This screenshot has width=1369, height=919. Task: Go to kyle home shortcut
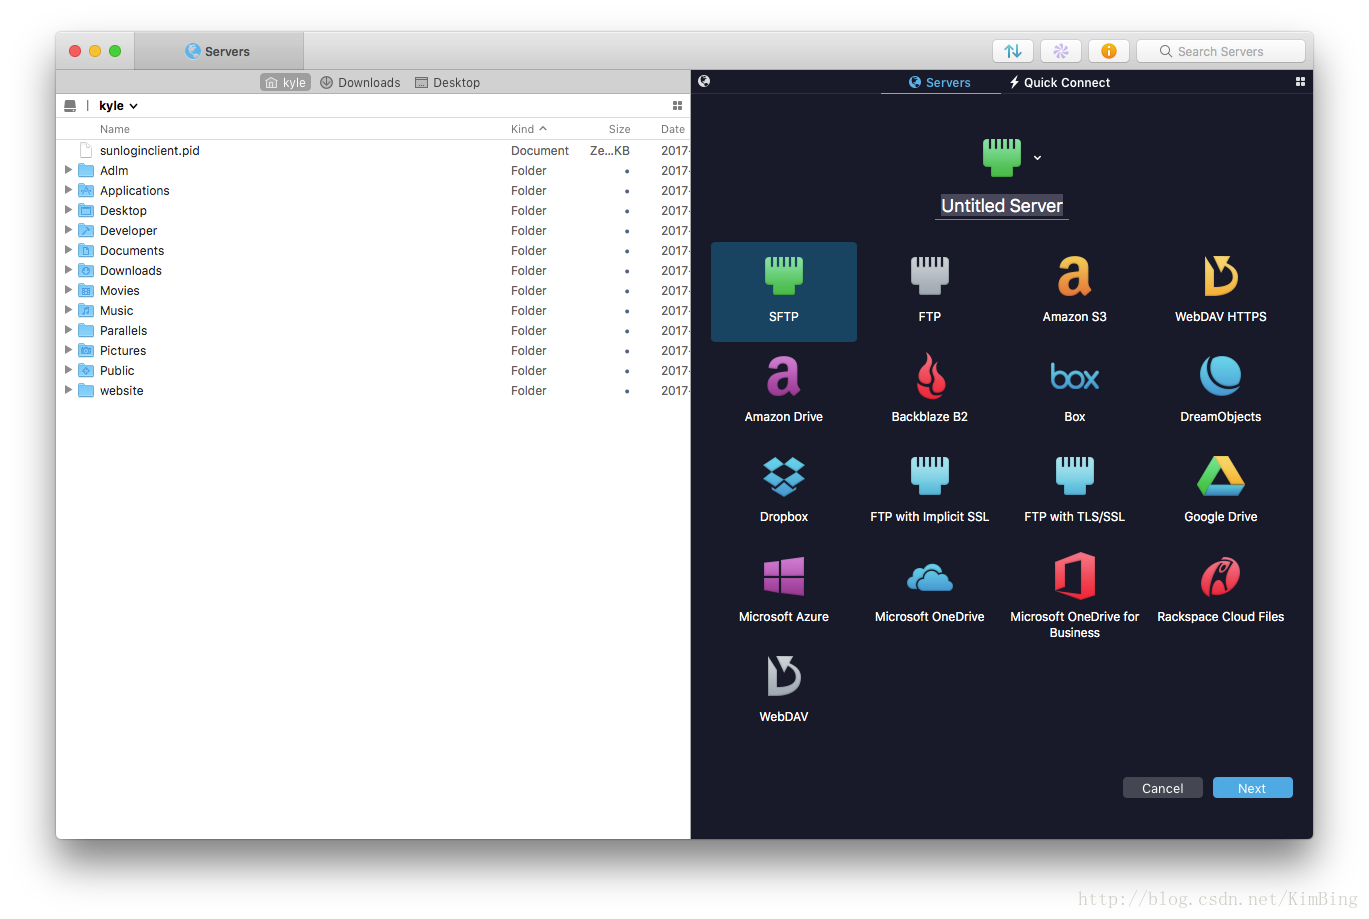[286, 82]
